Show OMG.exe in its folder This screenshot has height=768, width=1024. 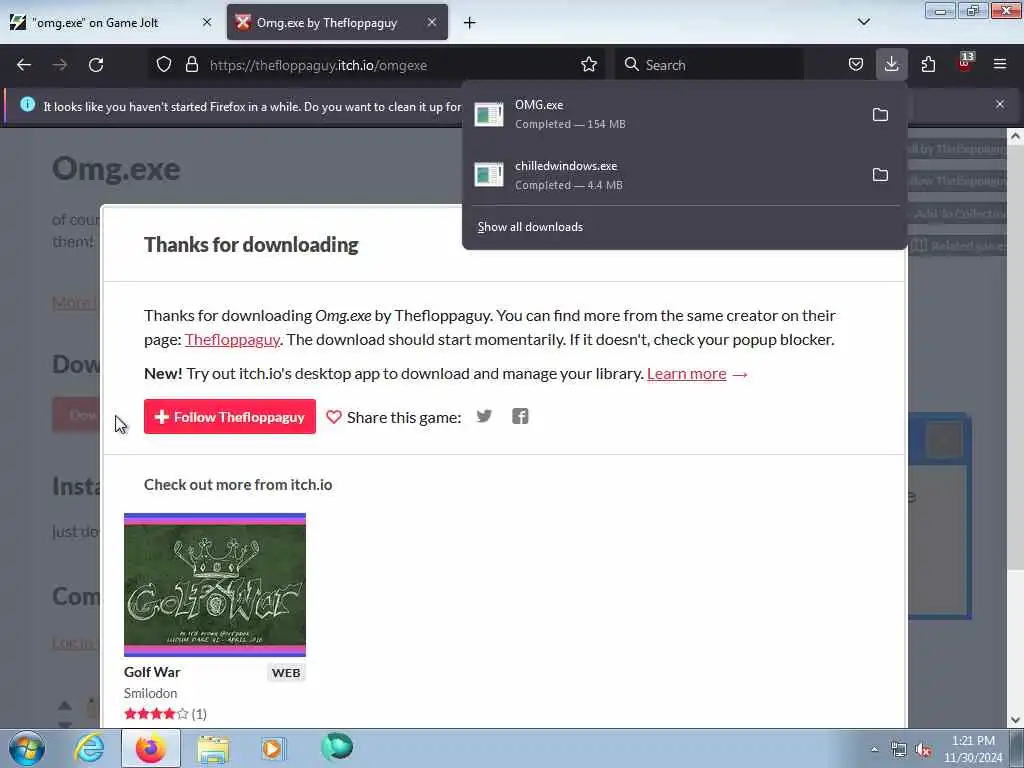[880, 115]
